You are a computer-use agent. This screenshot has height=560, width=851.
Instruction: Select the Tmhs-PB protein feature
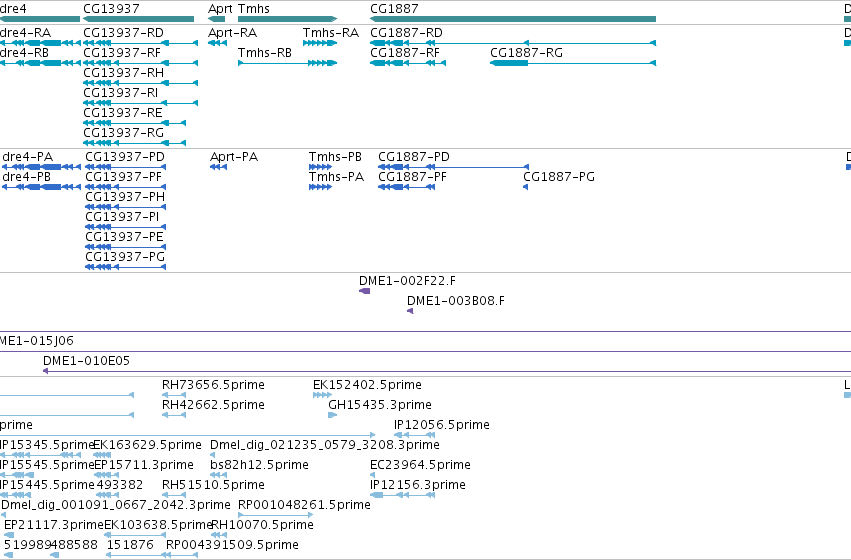click(x=320, y=167)
